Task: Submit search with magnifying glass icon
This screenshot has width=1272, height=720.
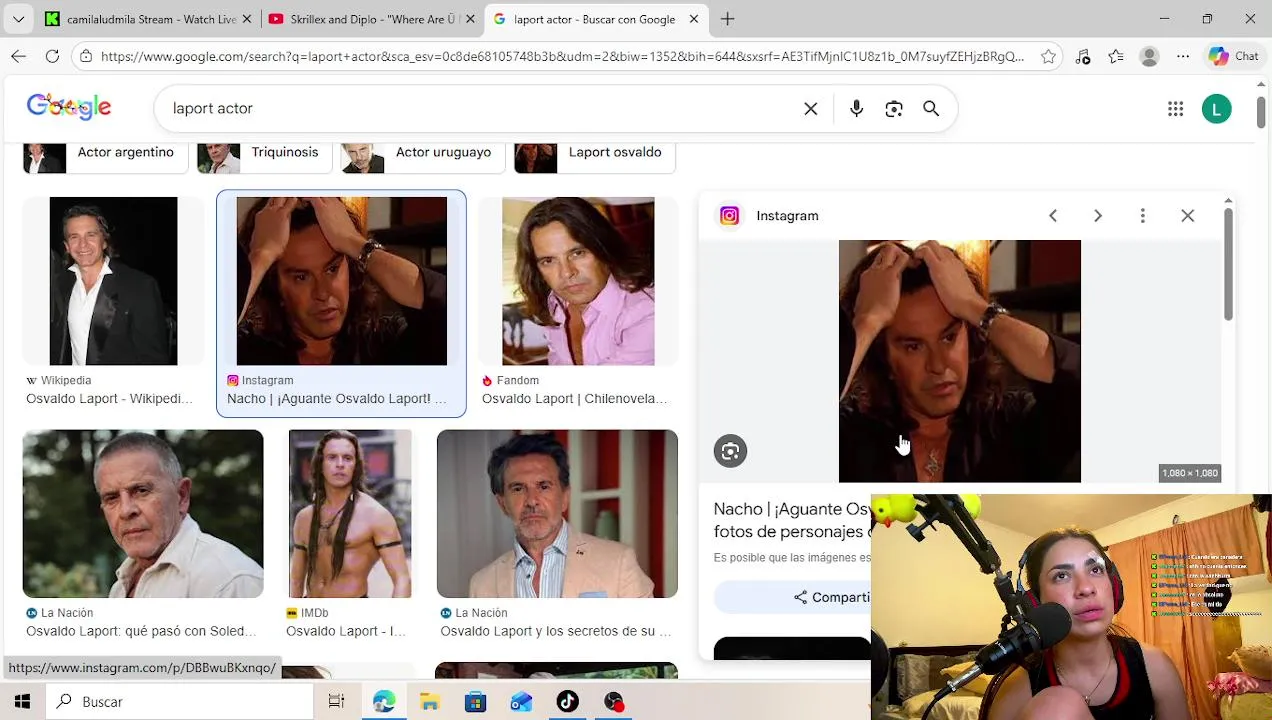Action: point(931,109)
